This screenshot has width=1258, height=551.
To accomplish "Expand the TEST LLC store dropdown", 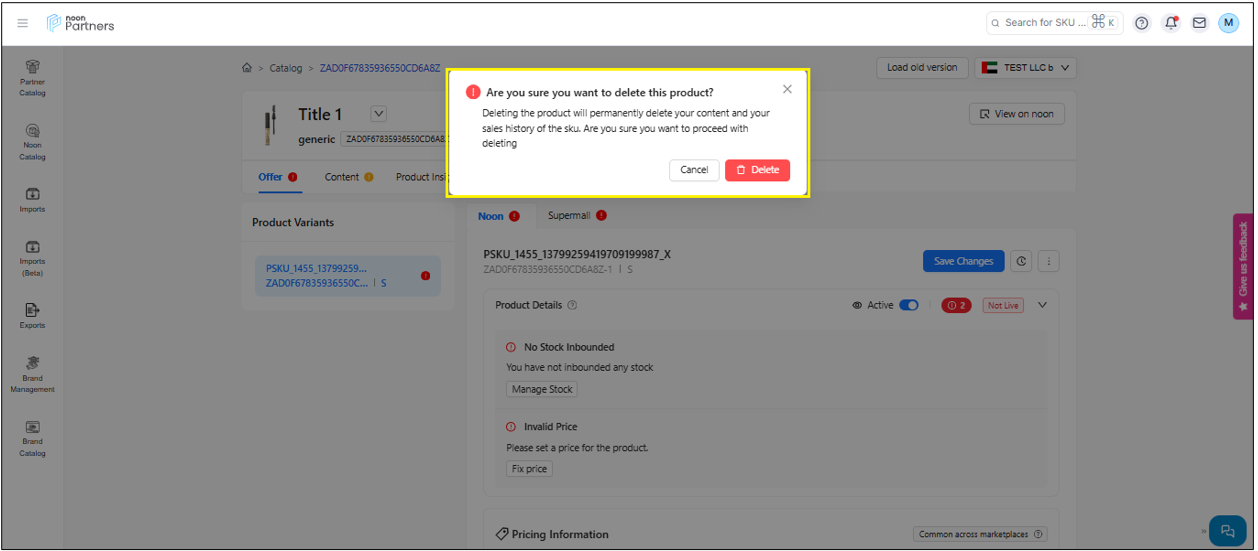I will click(1025, 68).
